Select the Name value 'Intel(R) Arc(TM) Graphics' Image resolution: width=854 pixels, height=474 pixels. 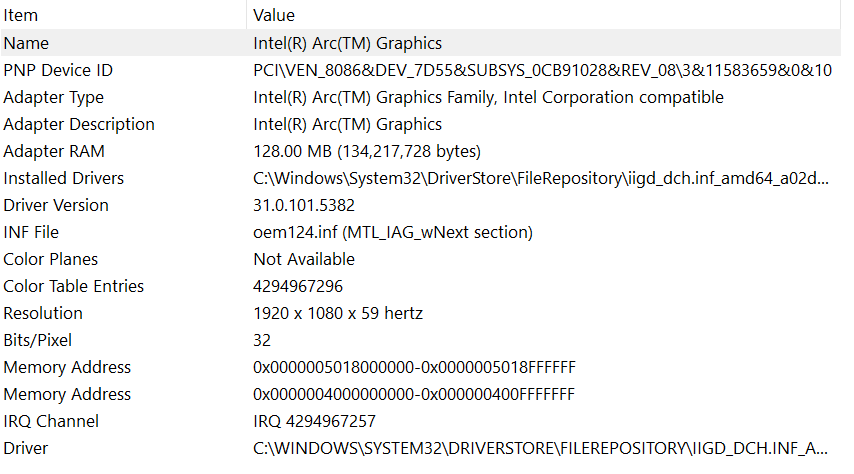click(x=347, y=43)
